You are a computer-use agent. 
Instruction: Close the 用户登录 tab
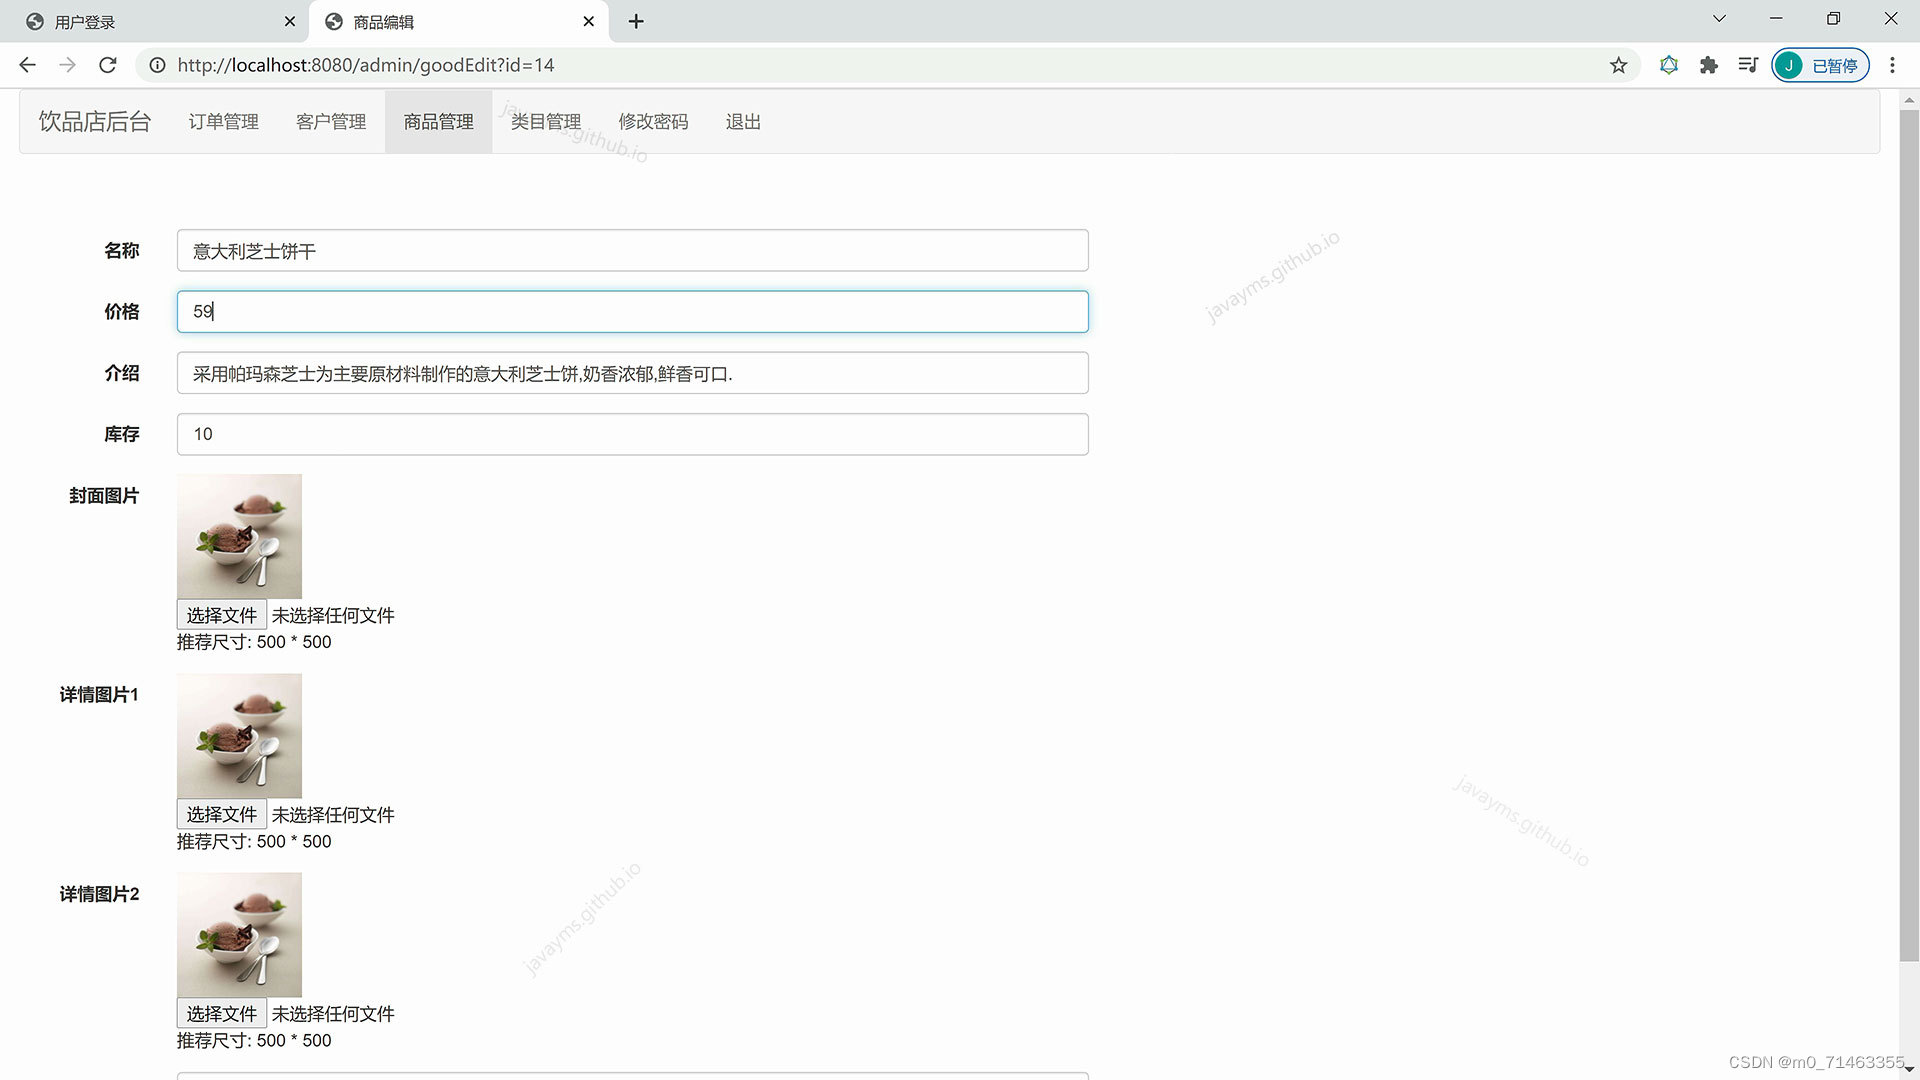pyautogui.click(x=290, y=21)
